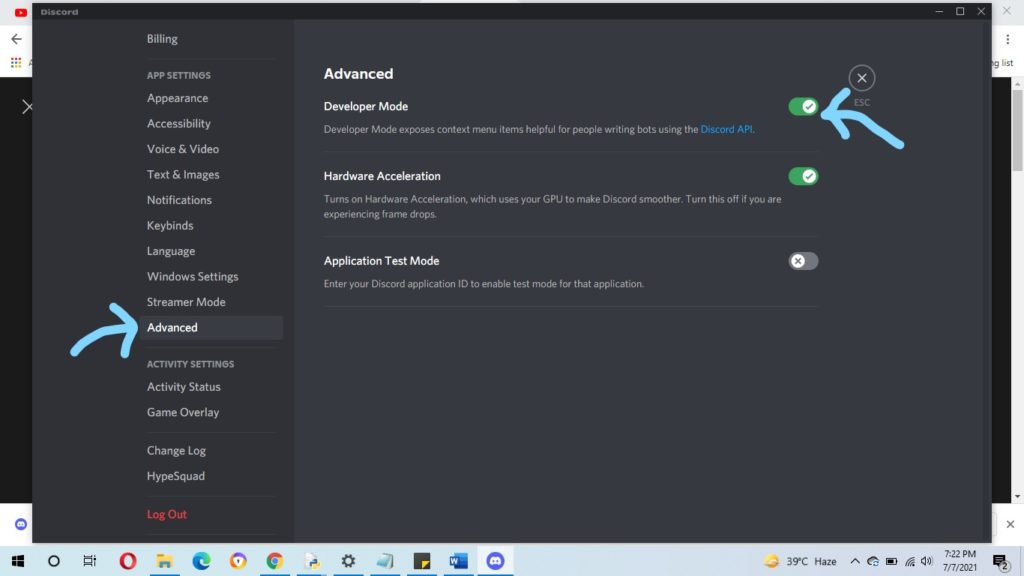Close the browser bottom bar X
Viewport: 1024px width, 576px height.
pyautogui.click(x=1010, y=524)
